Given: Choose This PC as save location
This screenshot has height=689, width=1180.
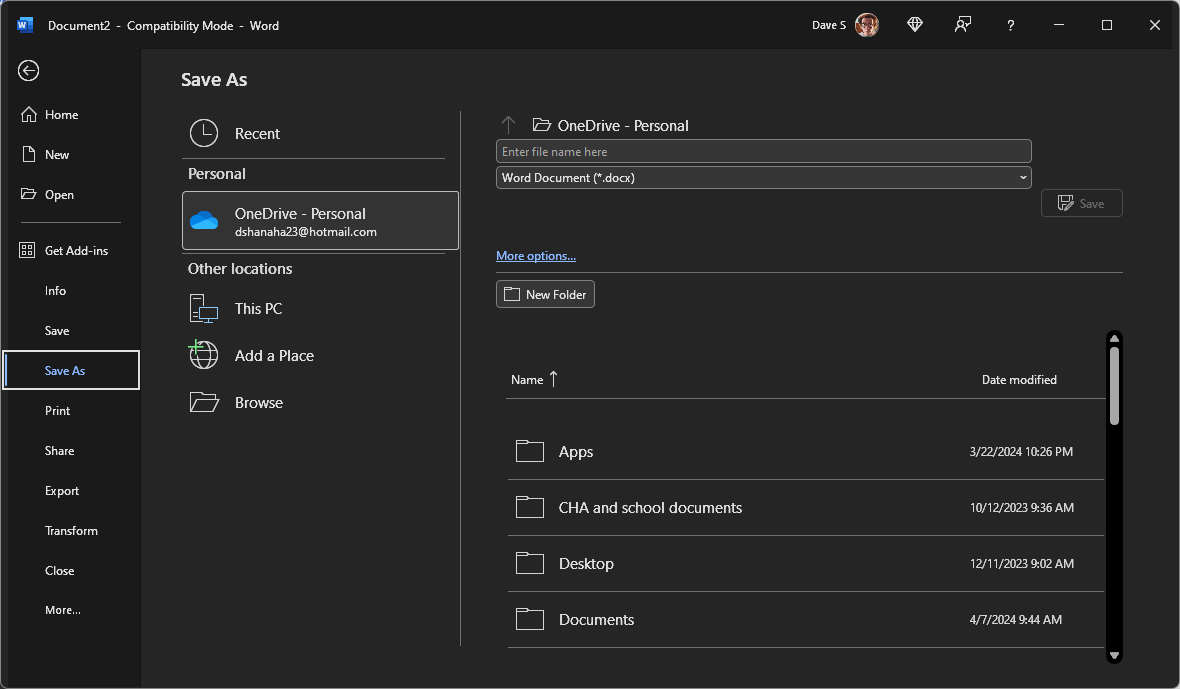Looking at the screenshot, I should (x=258, y=308).
